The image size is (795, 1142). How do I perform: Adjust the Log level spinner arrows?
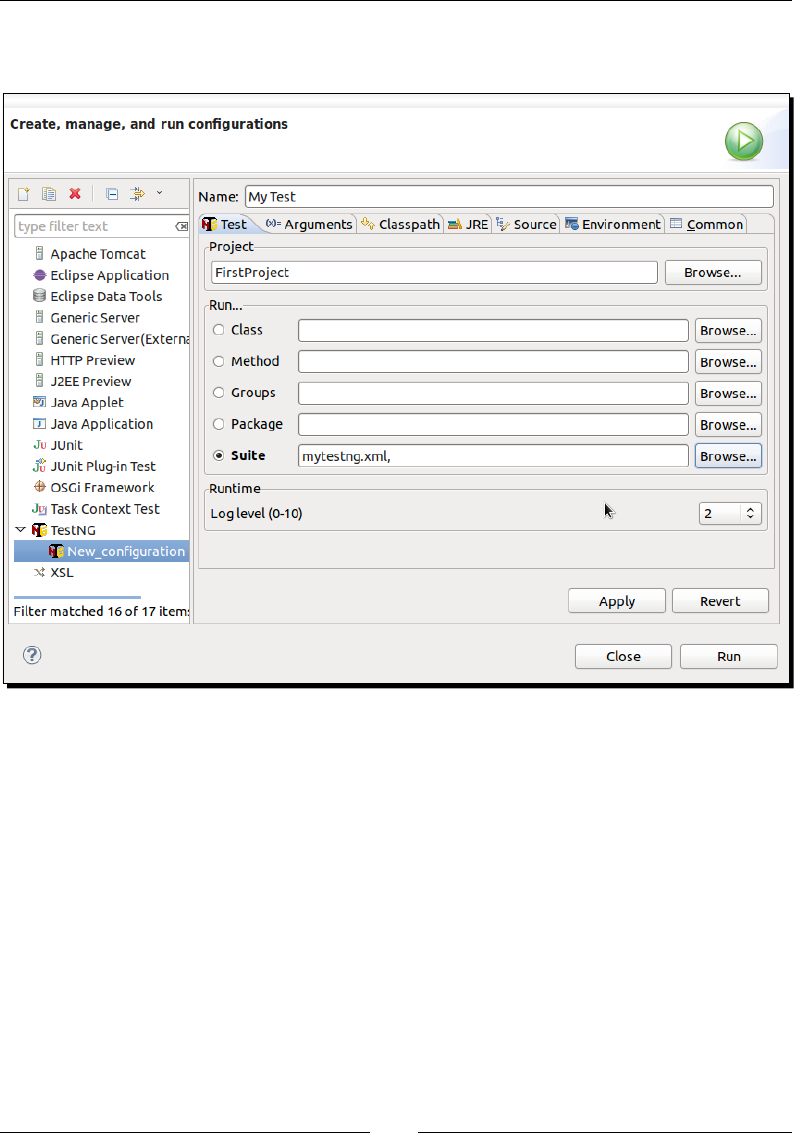tap(751, 513)
